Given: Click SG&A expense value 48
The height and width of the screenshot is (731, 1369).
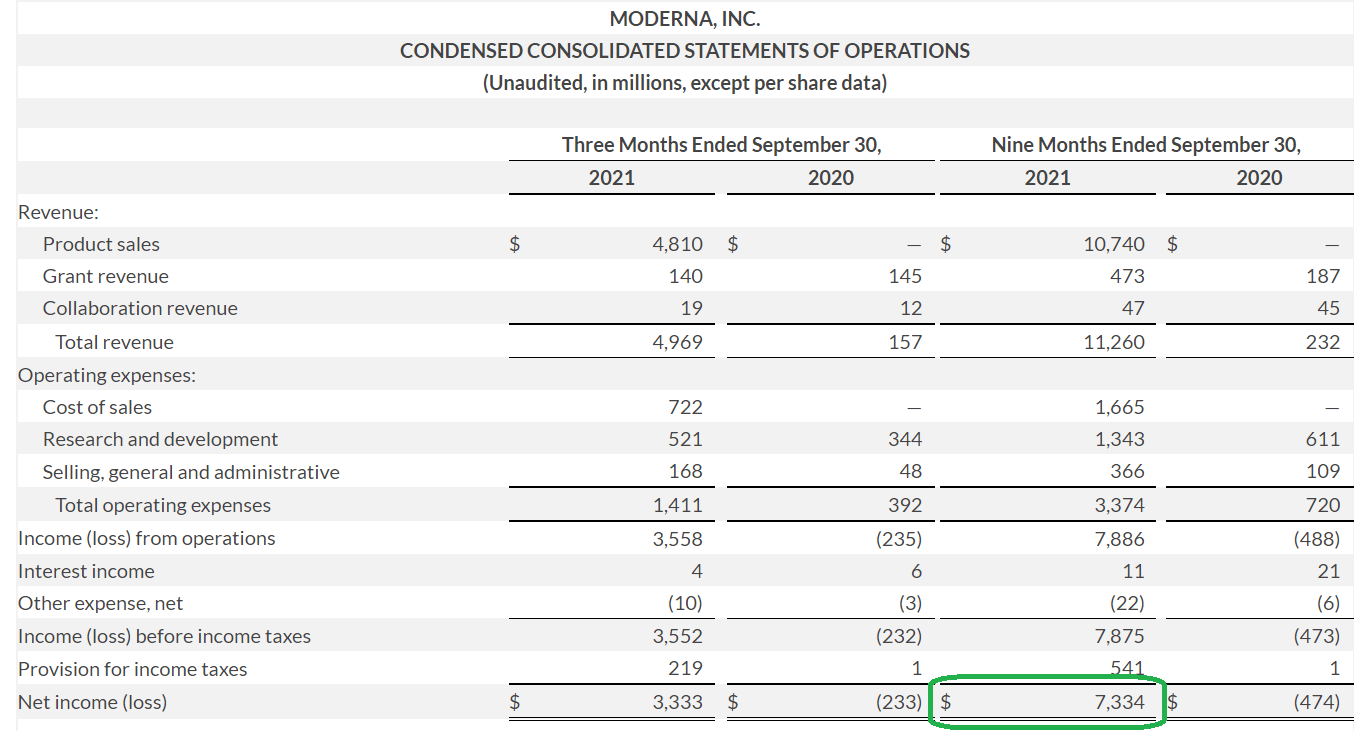Looking at the screenshot, I should click(911, 471).
